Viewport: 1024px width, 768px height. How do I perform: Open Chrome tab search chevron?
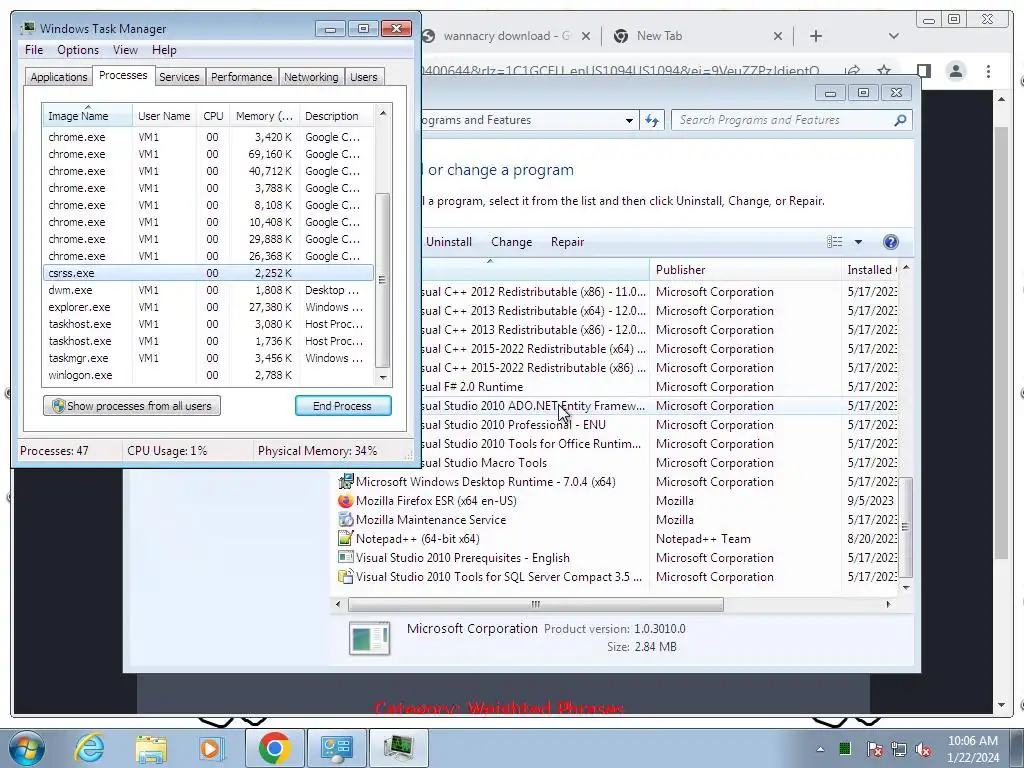(894, 36)
